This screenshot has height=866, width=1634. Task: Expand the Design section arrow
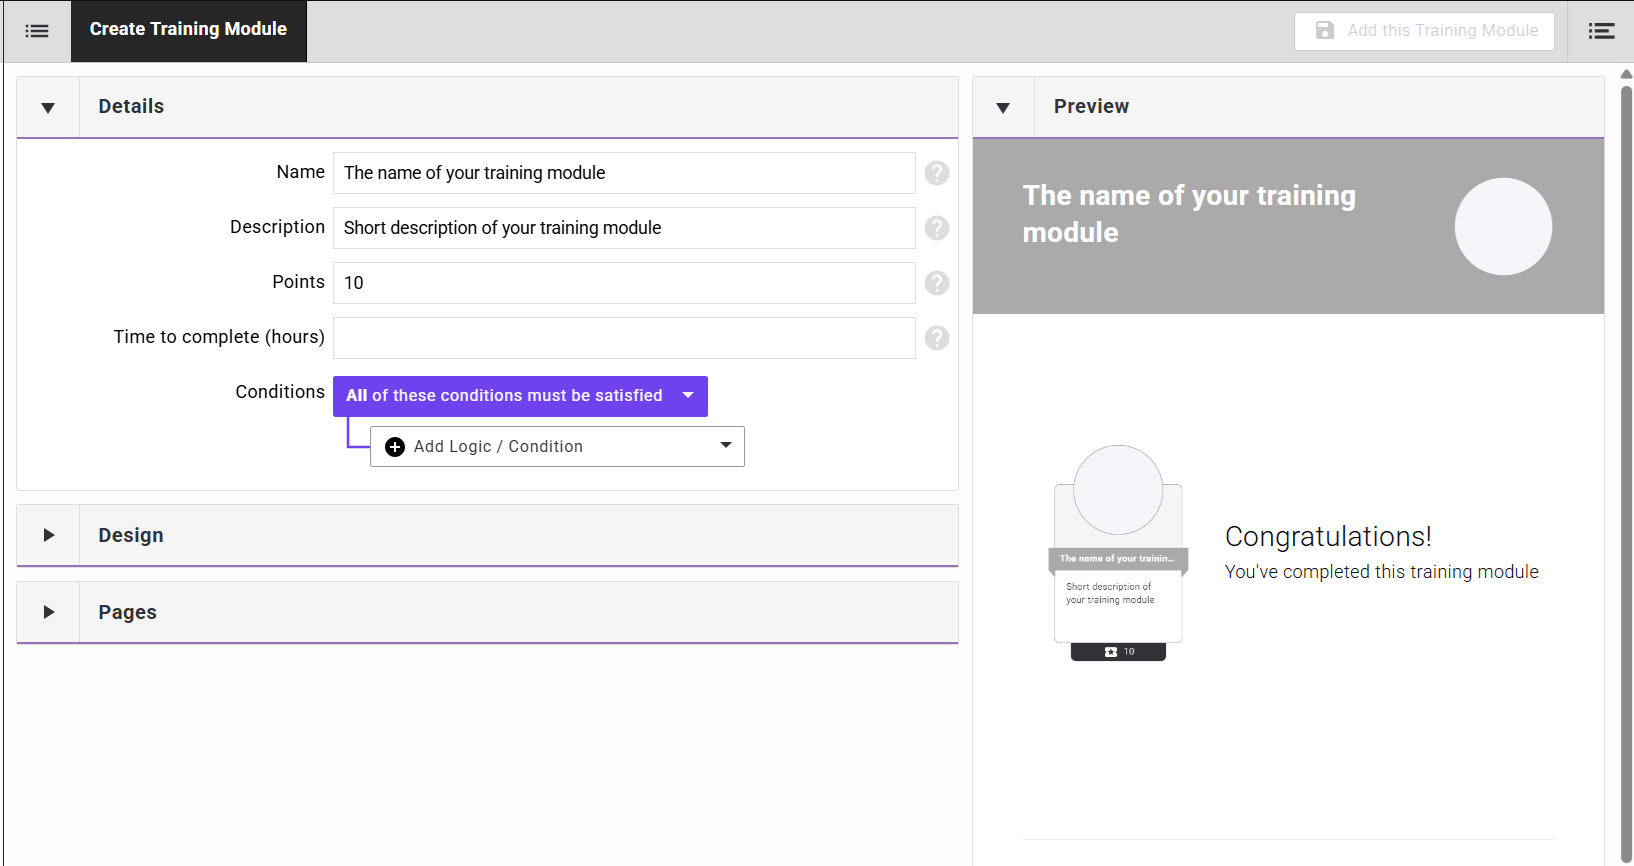click(48, 535)
